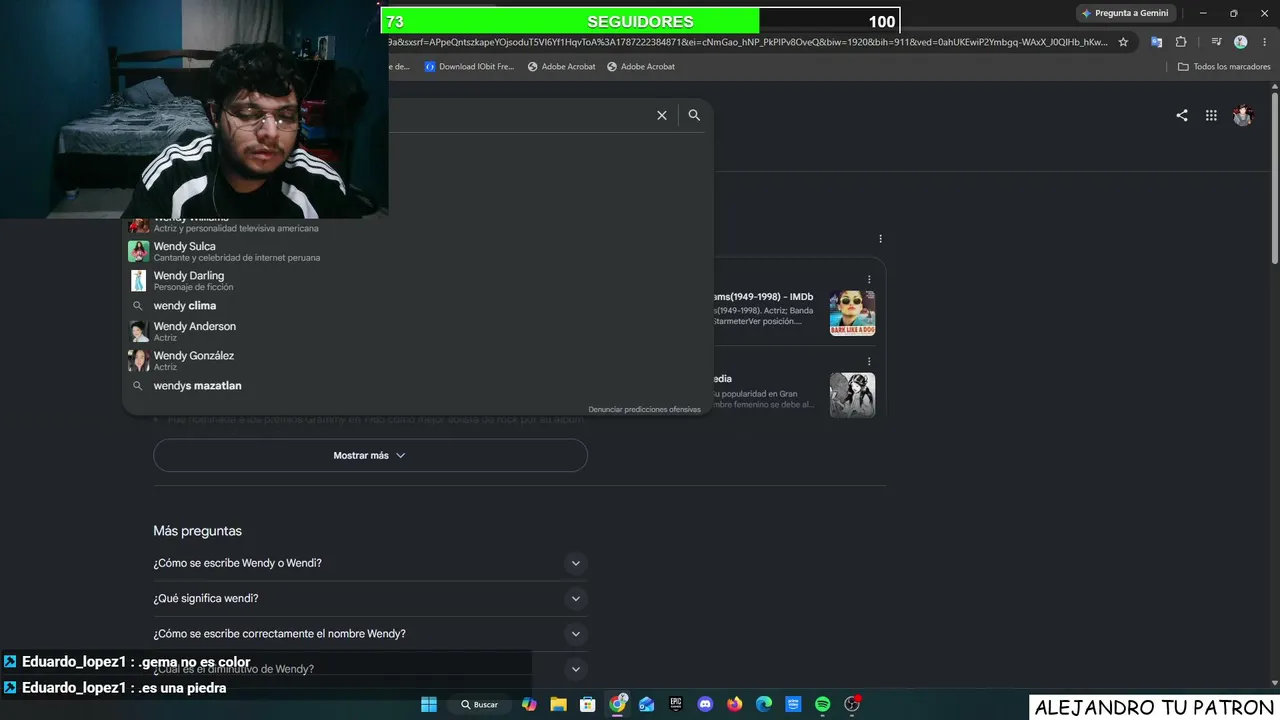Viewport: 1280px width, 720px height.
Task: Select the 'Wendy Anderson' suggestion
Action: tap(417, 331)
